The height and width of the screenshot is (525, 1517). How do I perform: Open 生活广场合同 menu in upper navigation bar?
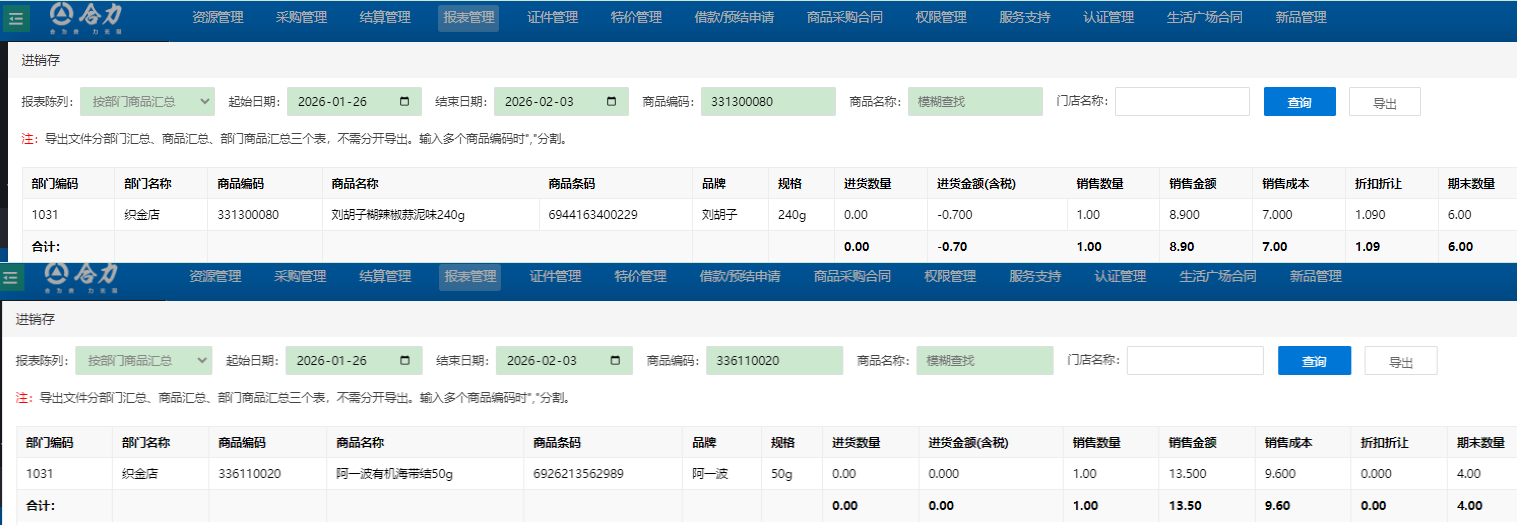click(x=1204, y=18)
